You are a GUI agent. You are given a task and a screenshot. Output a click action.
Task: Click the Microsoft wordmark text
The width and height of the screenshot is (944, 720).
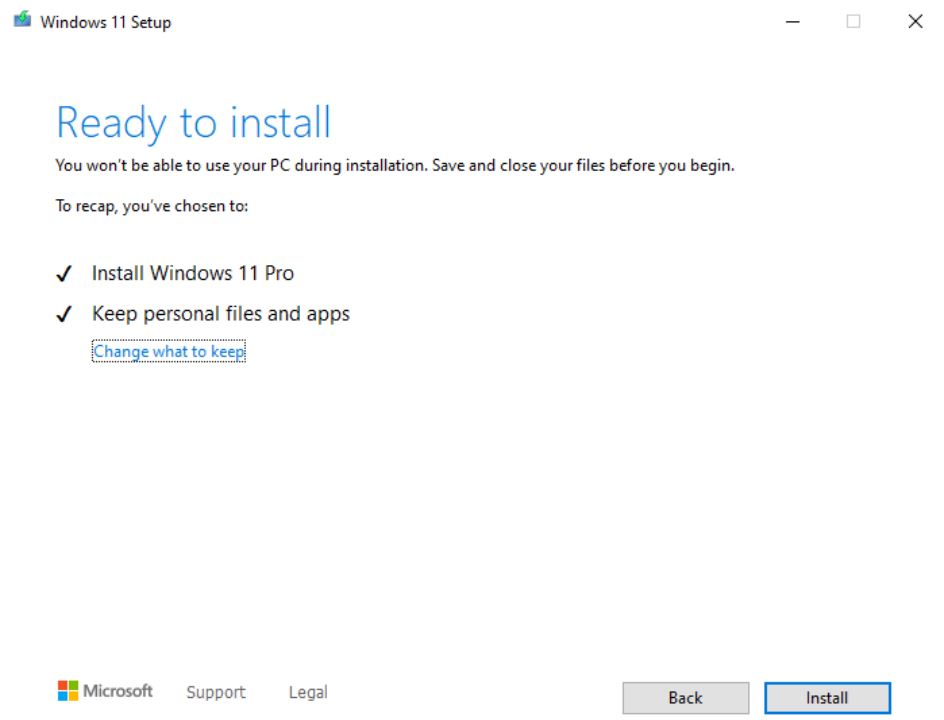(x=118, y=691)
